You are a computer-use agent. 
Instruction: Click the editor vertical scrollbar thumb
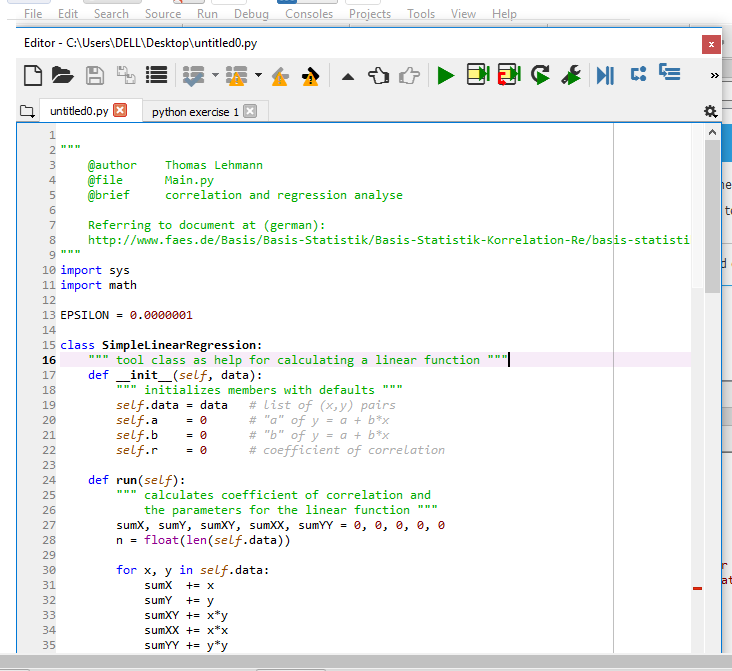(712, 216)
